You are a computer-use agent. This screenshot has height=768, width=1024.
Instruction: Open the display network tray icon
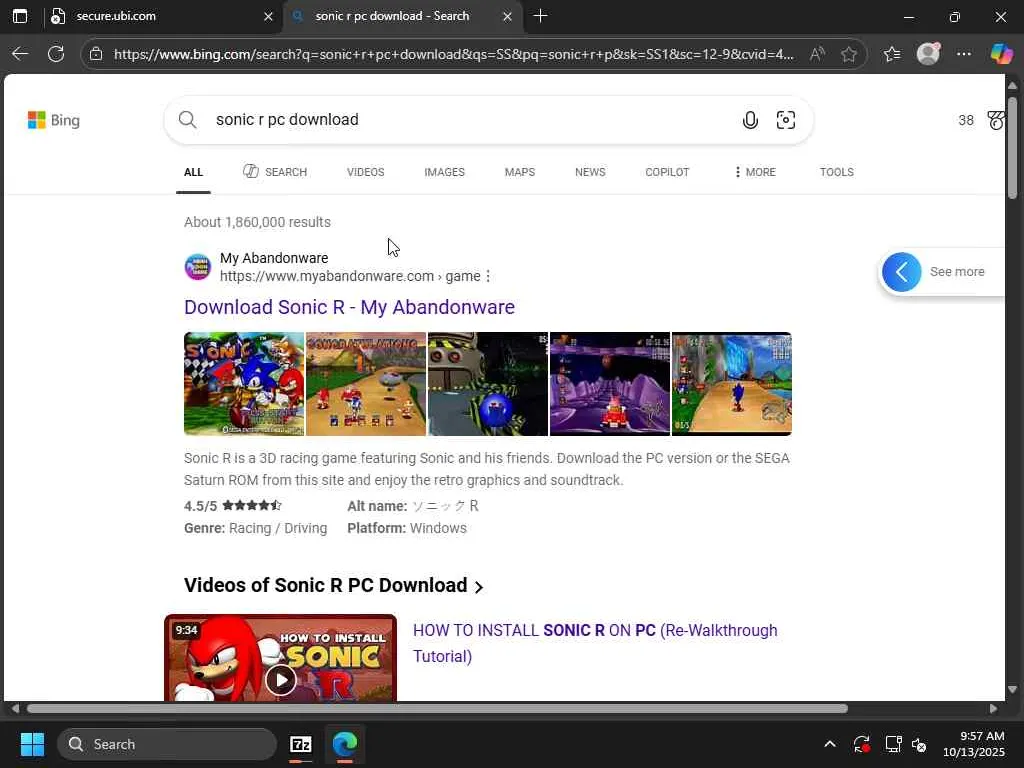pyautogui.click(x=892, y=744)
